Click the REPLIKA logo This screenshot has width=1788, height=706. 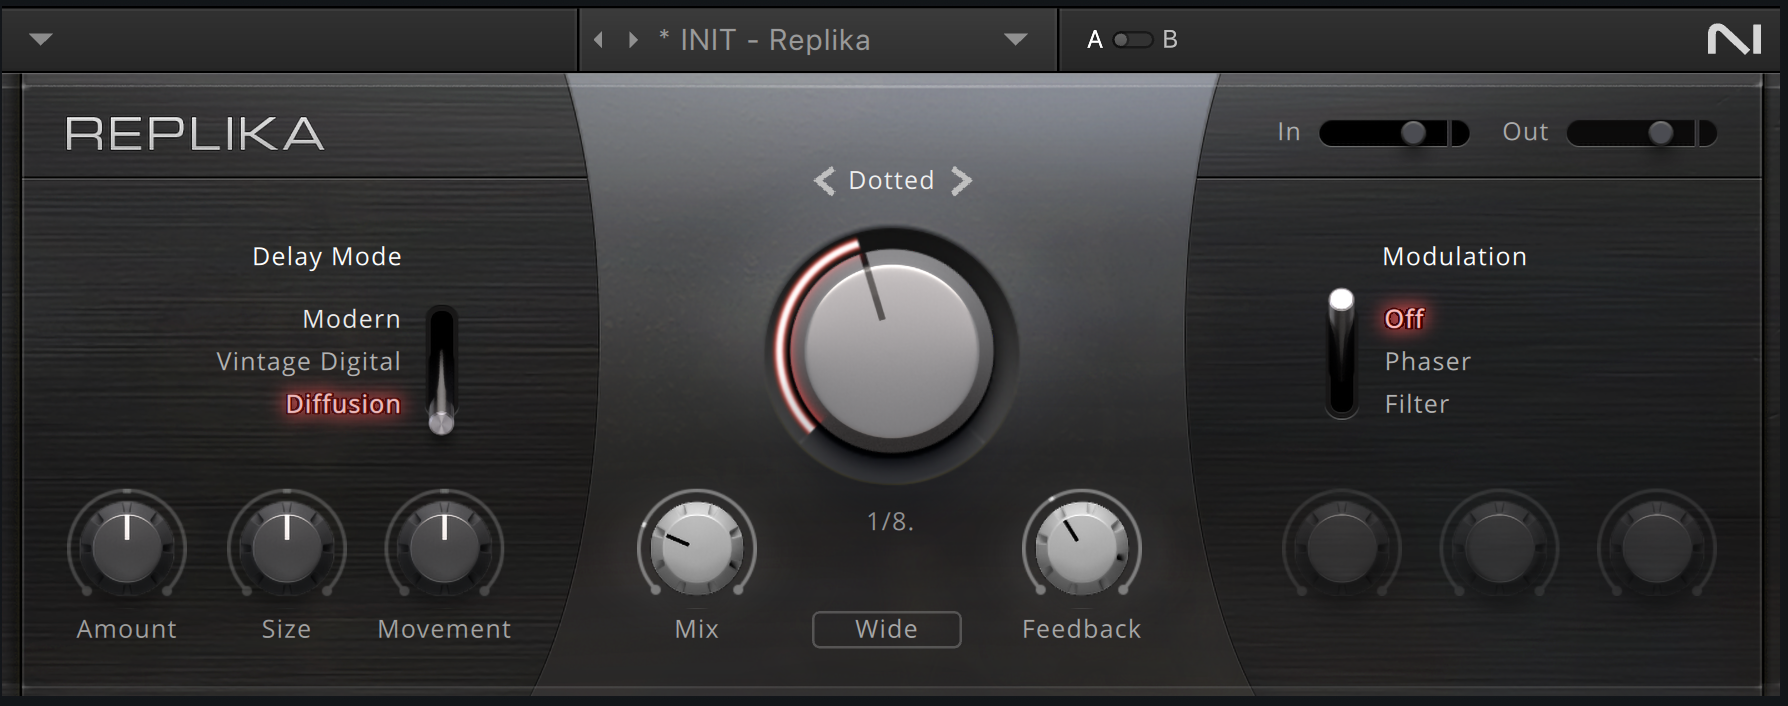195,134
